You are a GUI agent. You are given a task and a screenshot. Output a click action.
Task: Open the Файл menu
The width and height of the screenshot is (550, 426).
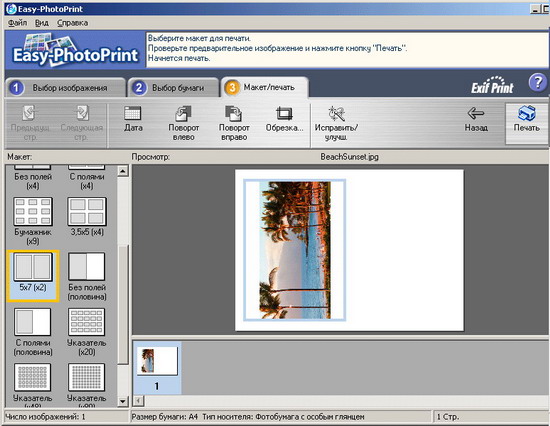coord(17,23)
